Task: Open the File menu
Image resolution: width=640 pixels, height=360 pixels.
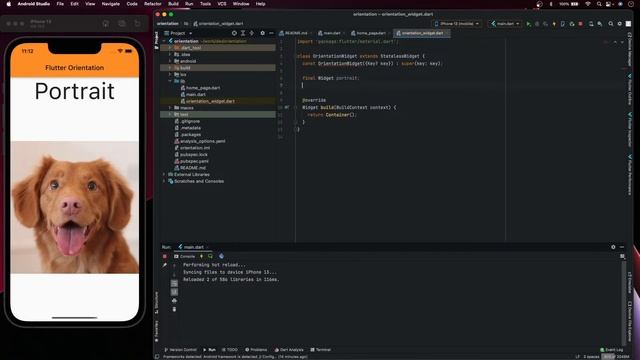Action: 60,4
